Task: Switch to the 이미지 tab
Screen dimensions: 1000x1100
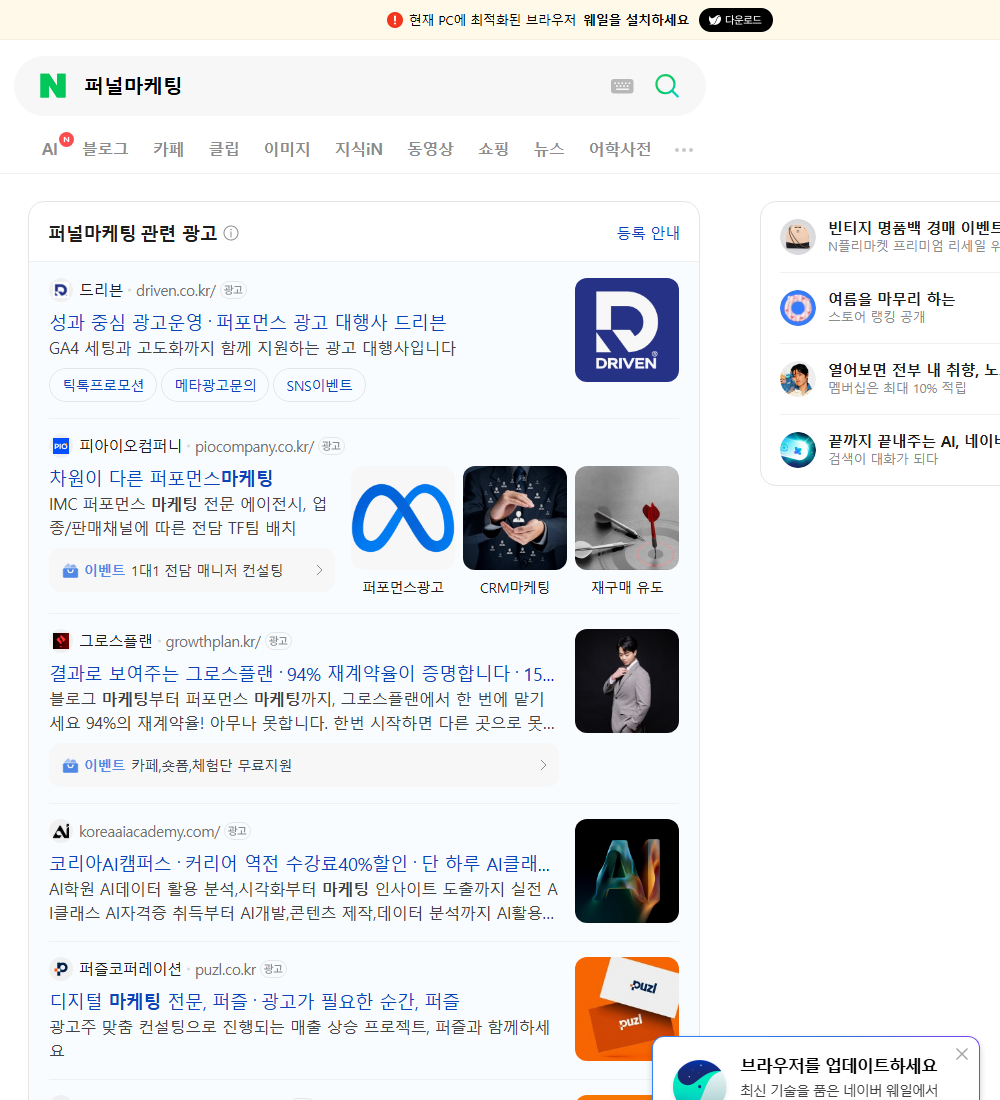Action: coord(287,149)
